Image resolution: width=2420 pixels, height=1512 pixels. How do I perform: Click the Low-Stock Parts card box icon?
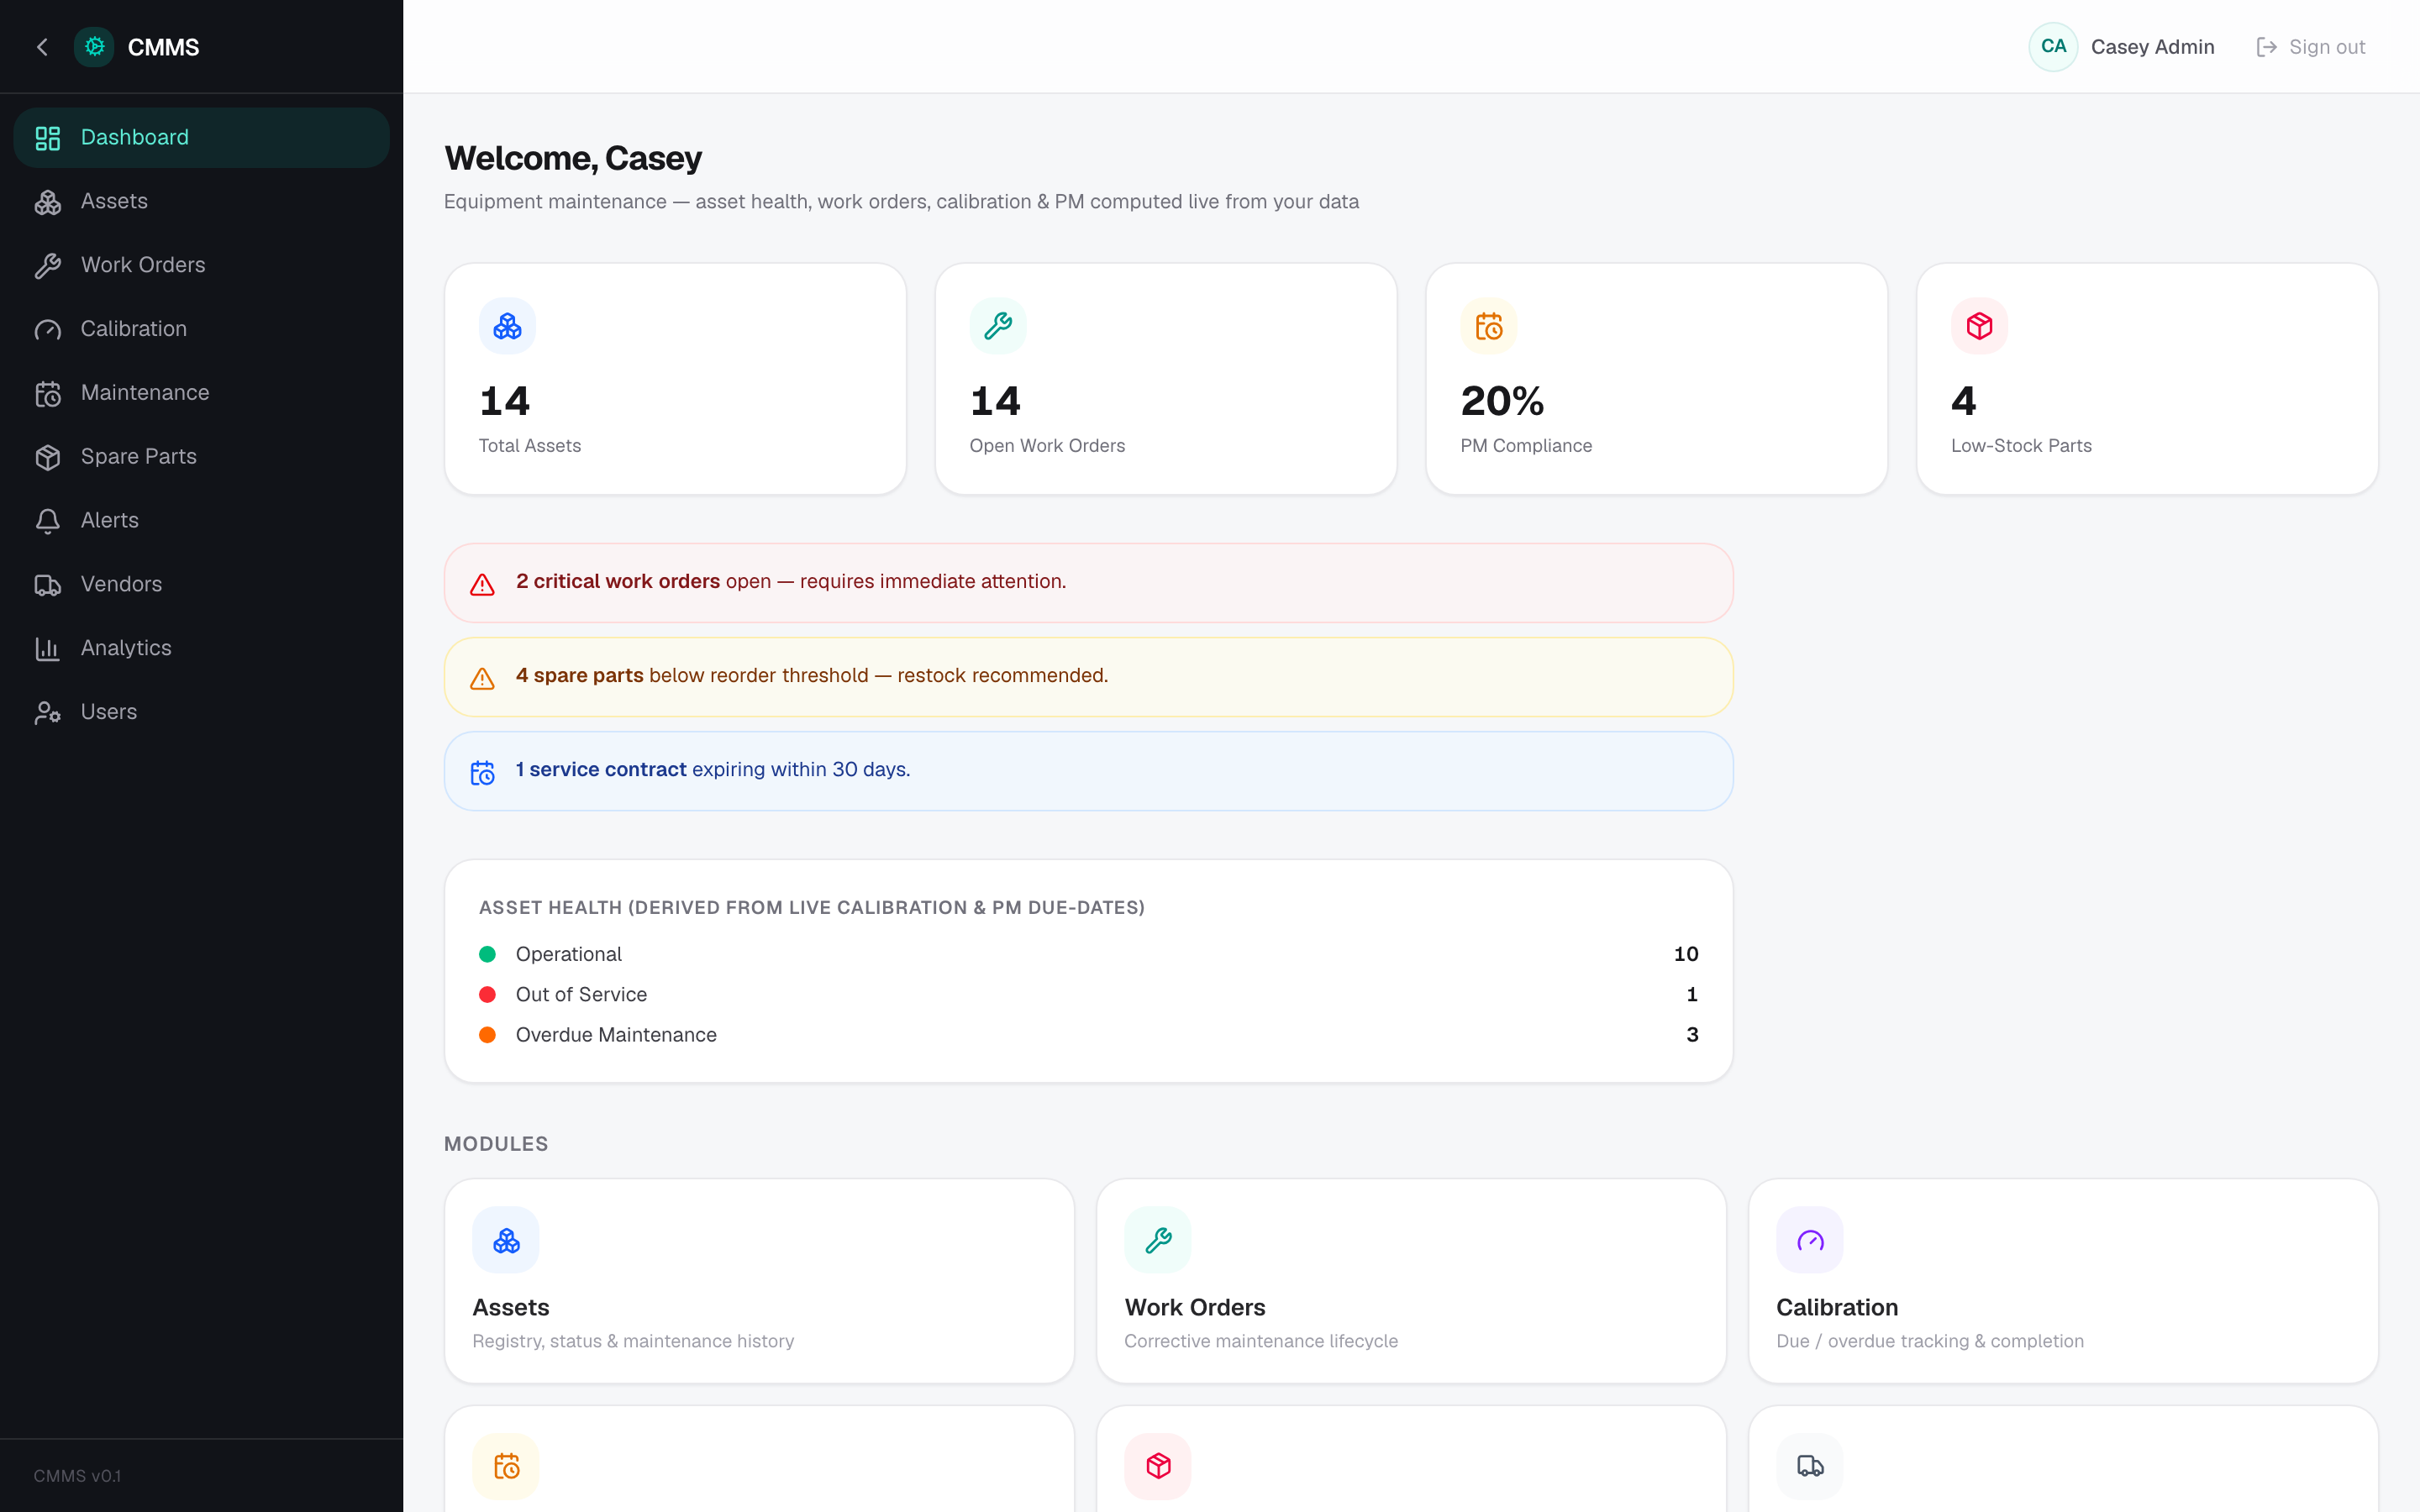[x=1980, y=326]
